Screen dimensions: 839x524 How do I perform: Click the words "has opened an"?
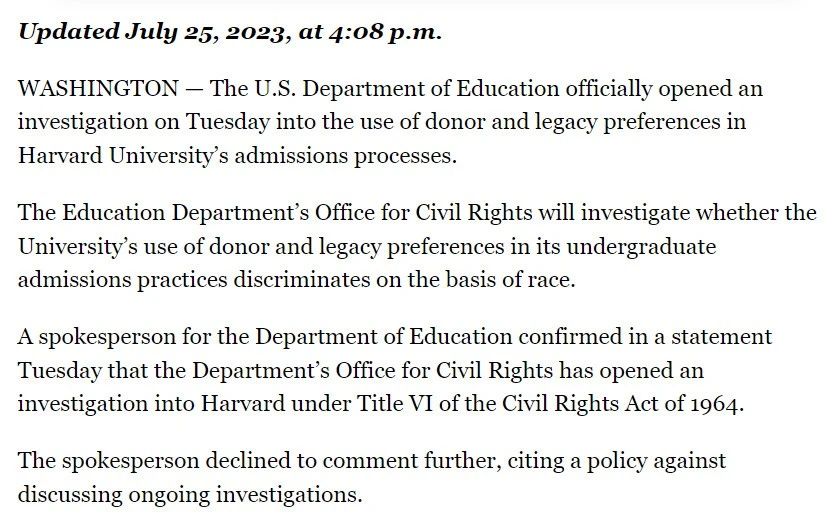(631, 371)
